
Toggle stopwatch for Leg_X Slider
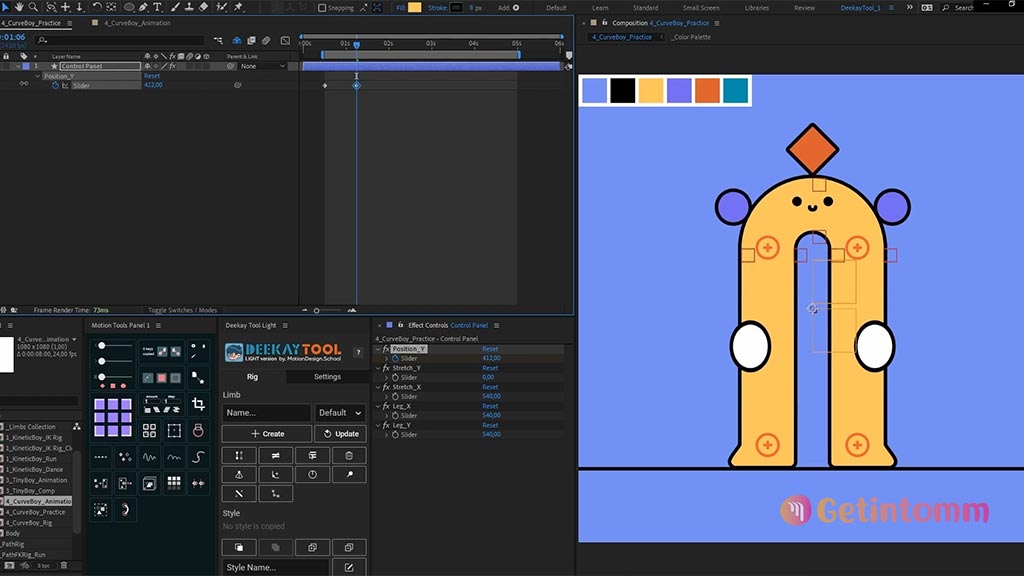coord(395,415)
